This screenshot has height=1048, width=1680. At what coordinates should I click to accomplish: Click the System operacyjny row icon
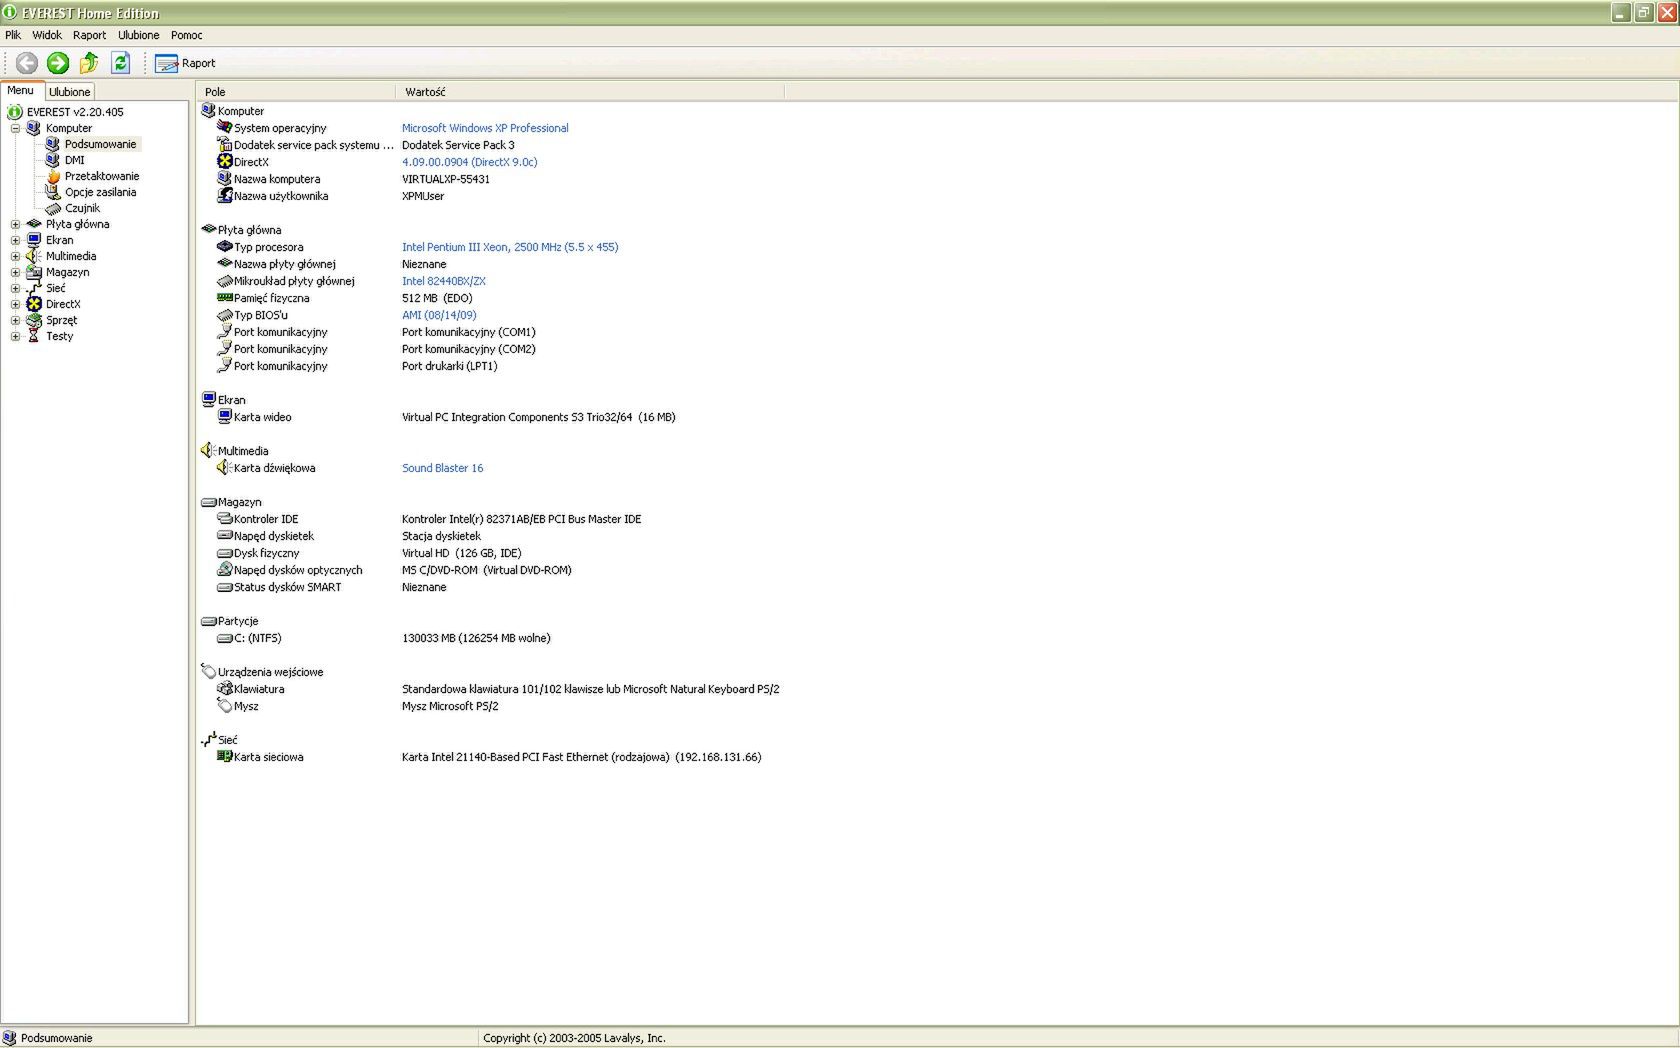pyautogui.click(x=225, y=127)
